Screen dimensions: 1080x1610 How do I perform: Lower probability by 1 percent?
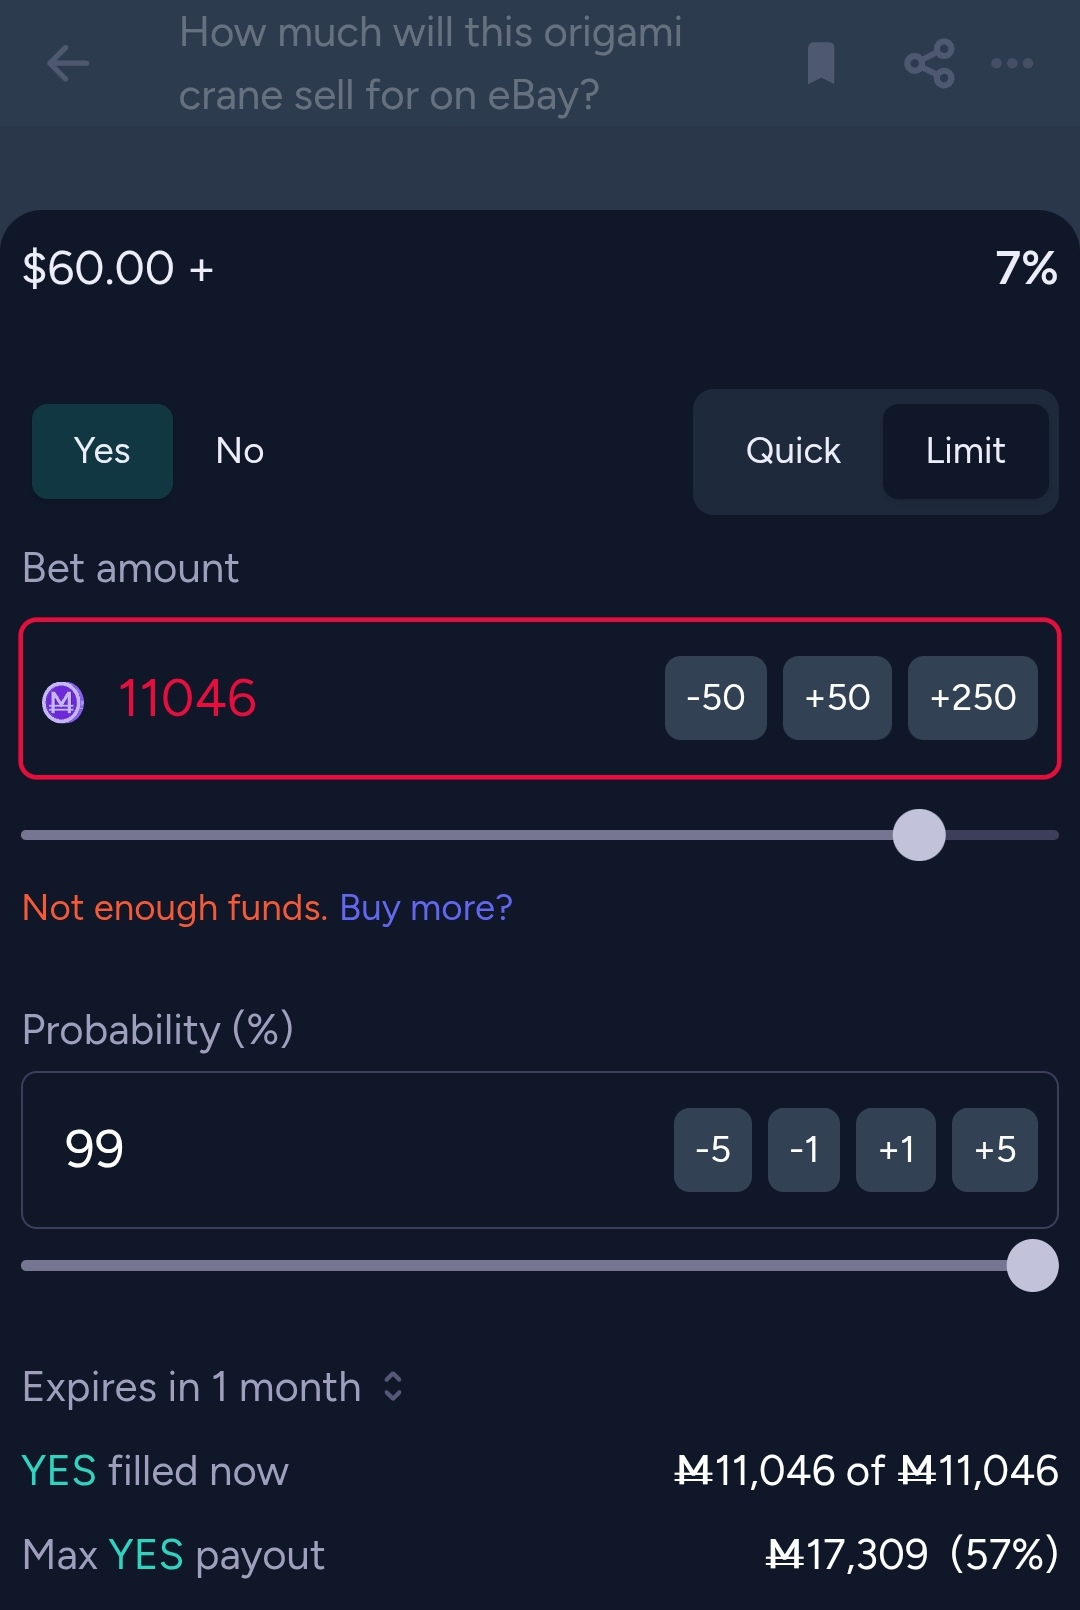(803, 1150)
